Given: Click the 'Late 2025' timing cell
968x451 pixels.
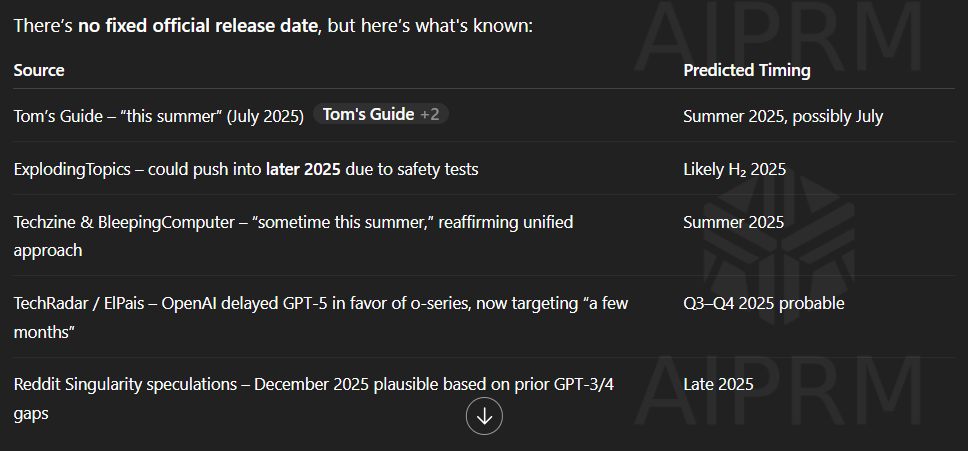Looking at the screenshot, I should [718, 384].
